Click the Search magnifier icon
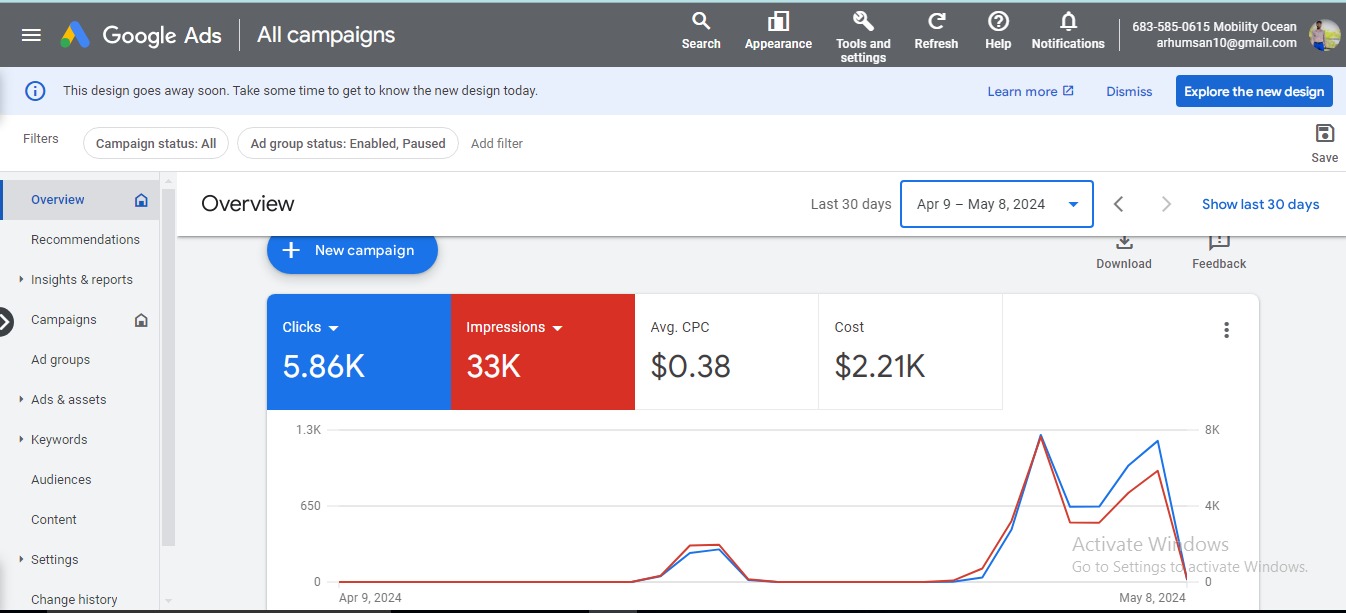 (701, 22)
